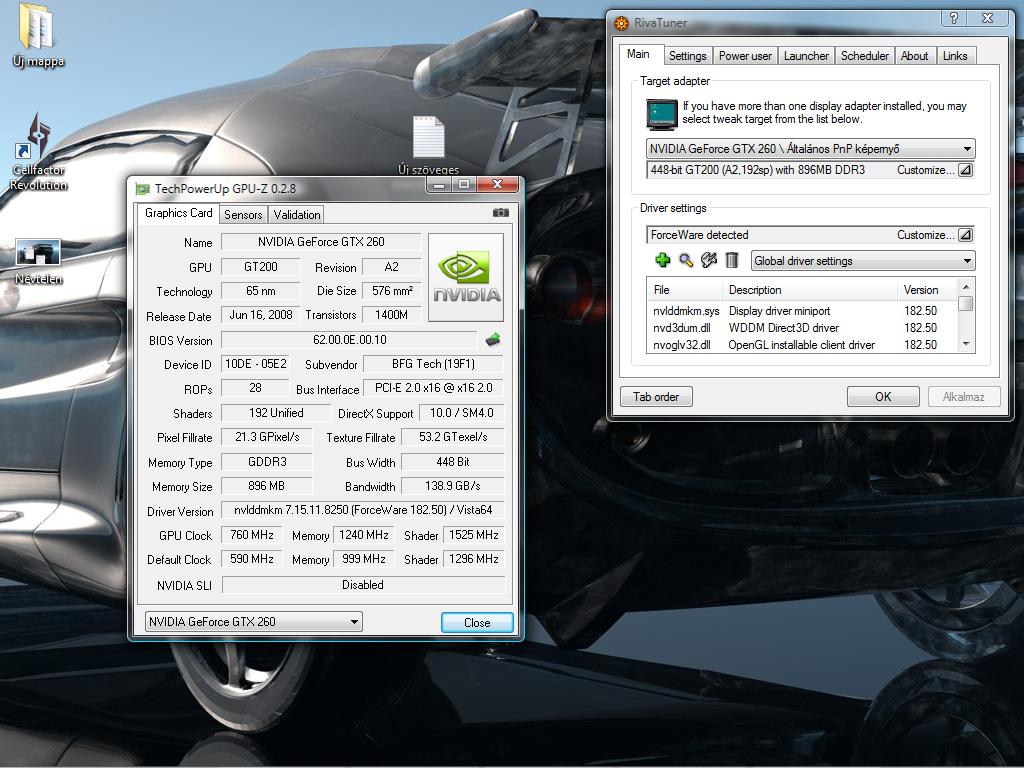
Task: Click the RivaTuner help question mark button
Action: tap(953, 18)
